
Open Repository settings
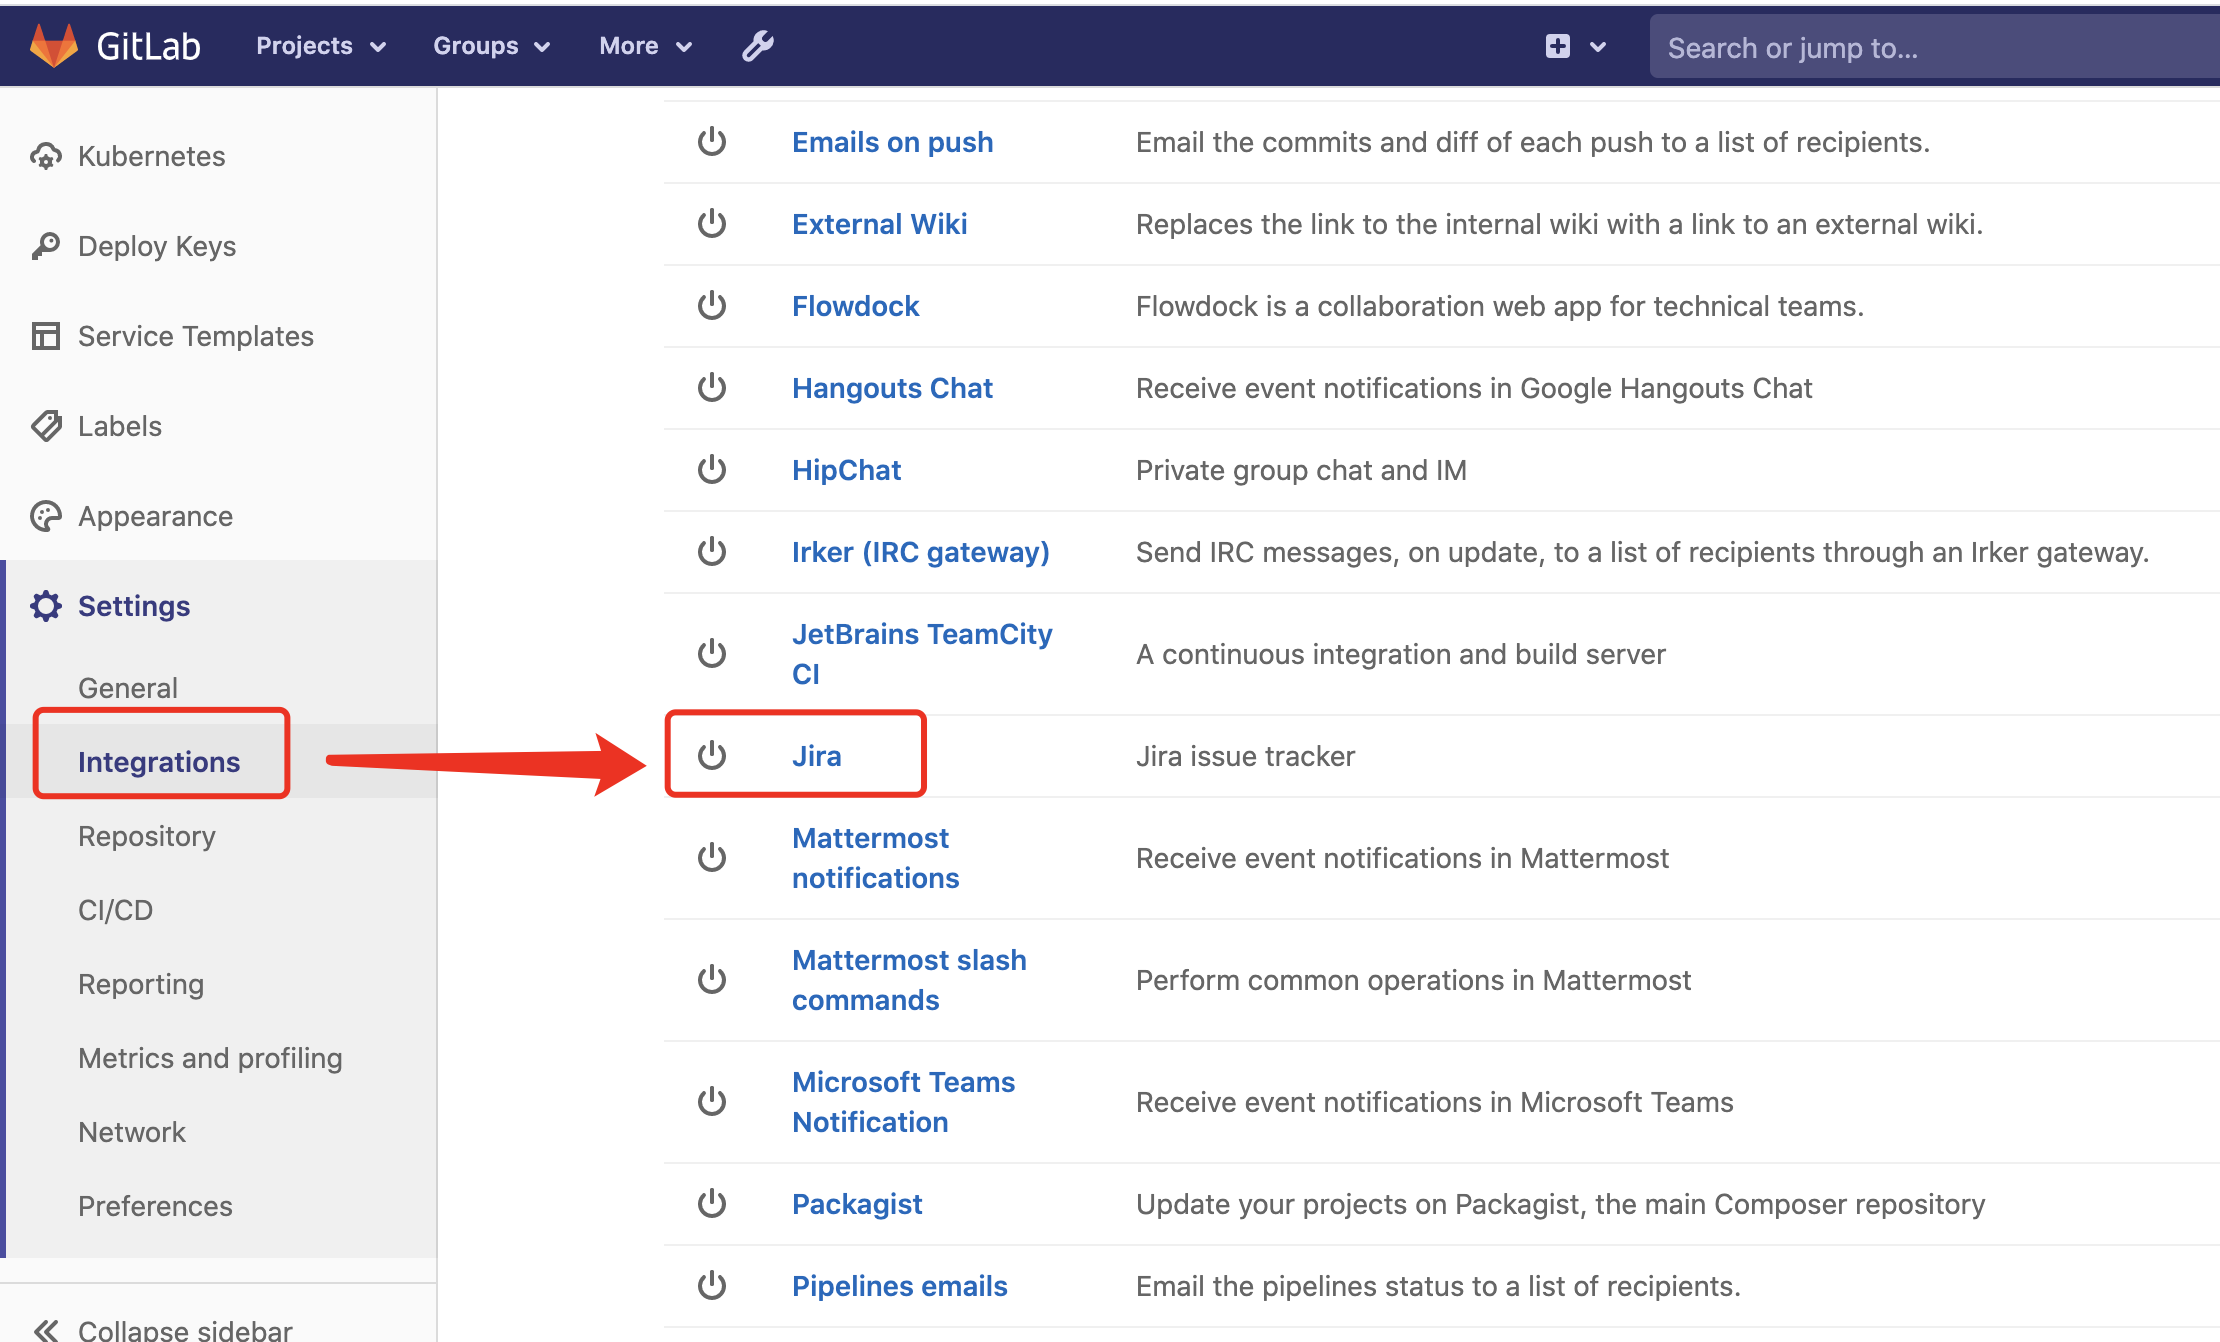coord(147,836)
